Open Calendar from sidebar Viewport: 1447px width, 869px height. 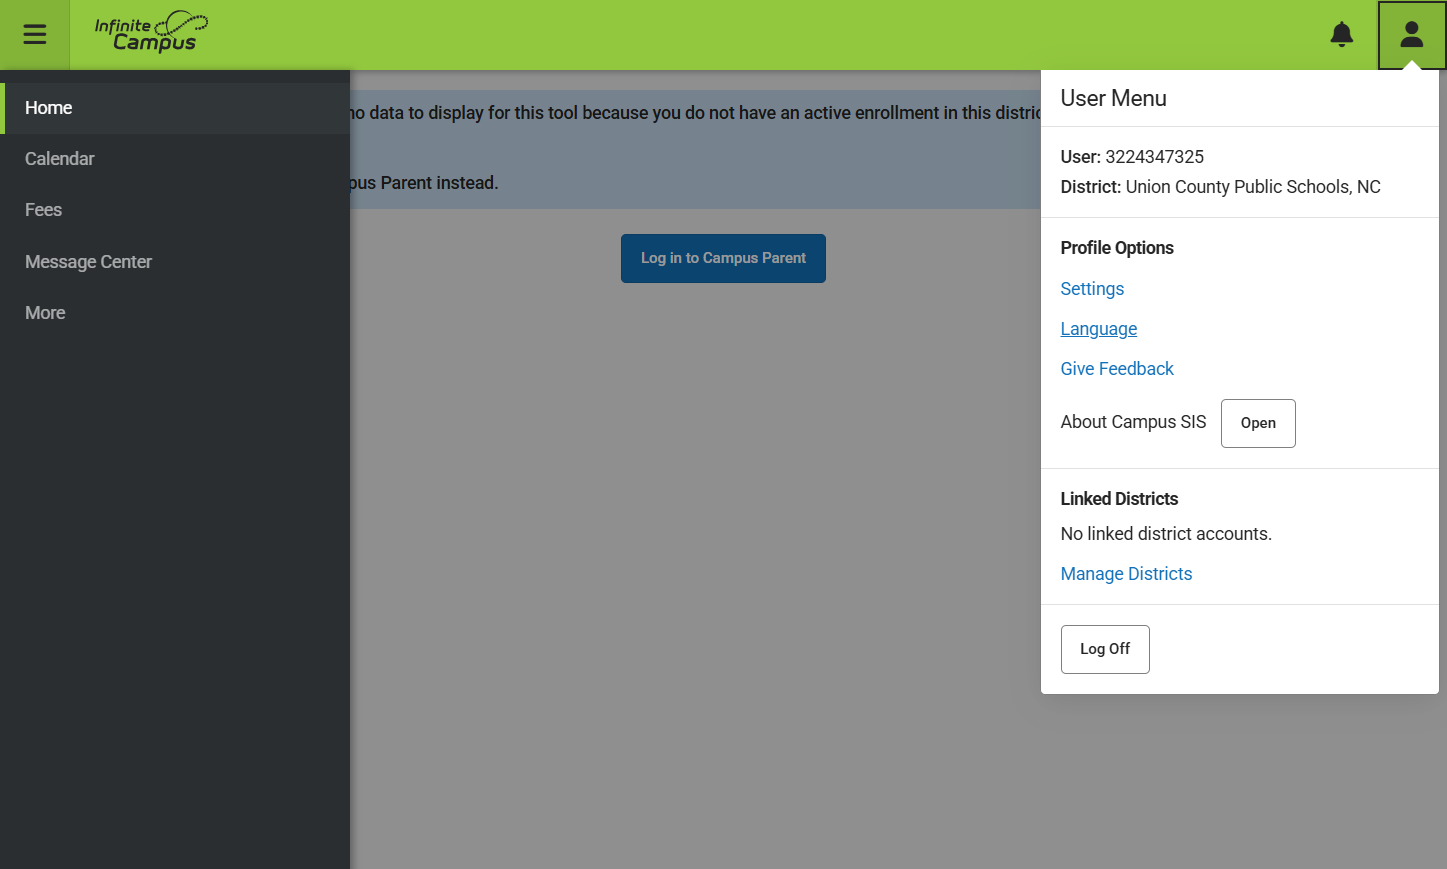(175, 159)
